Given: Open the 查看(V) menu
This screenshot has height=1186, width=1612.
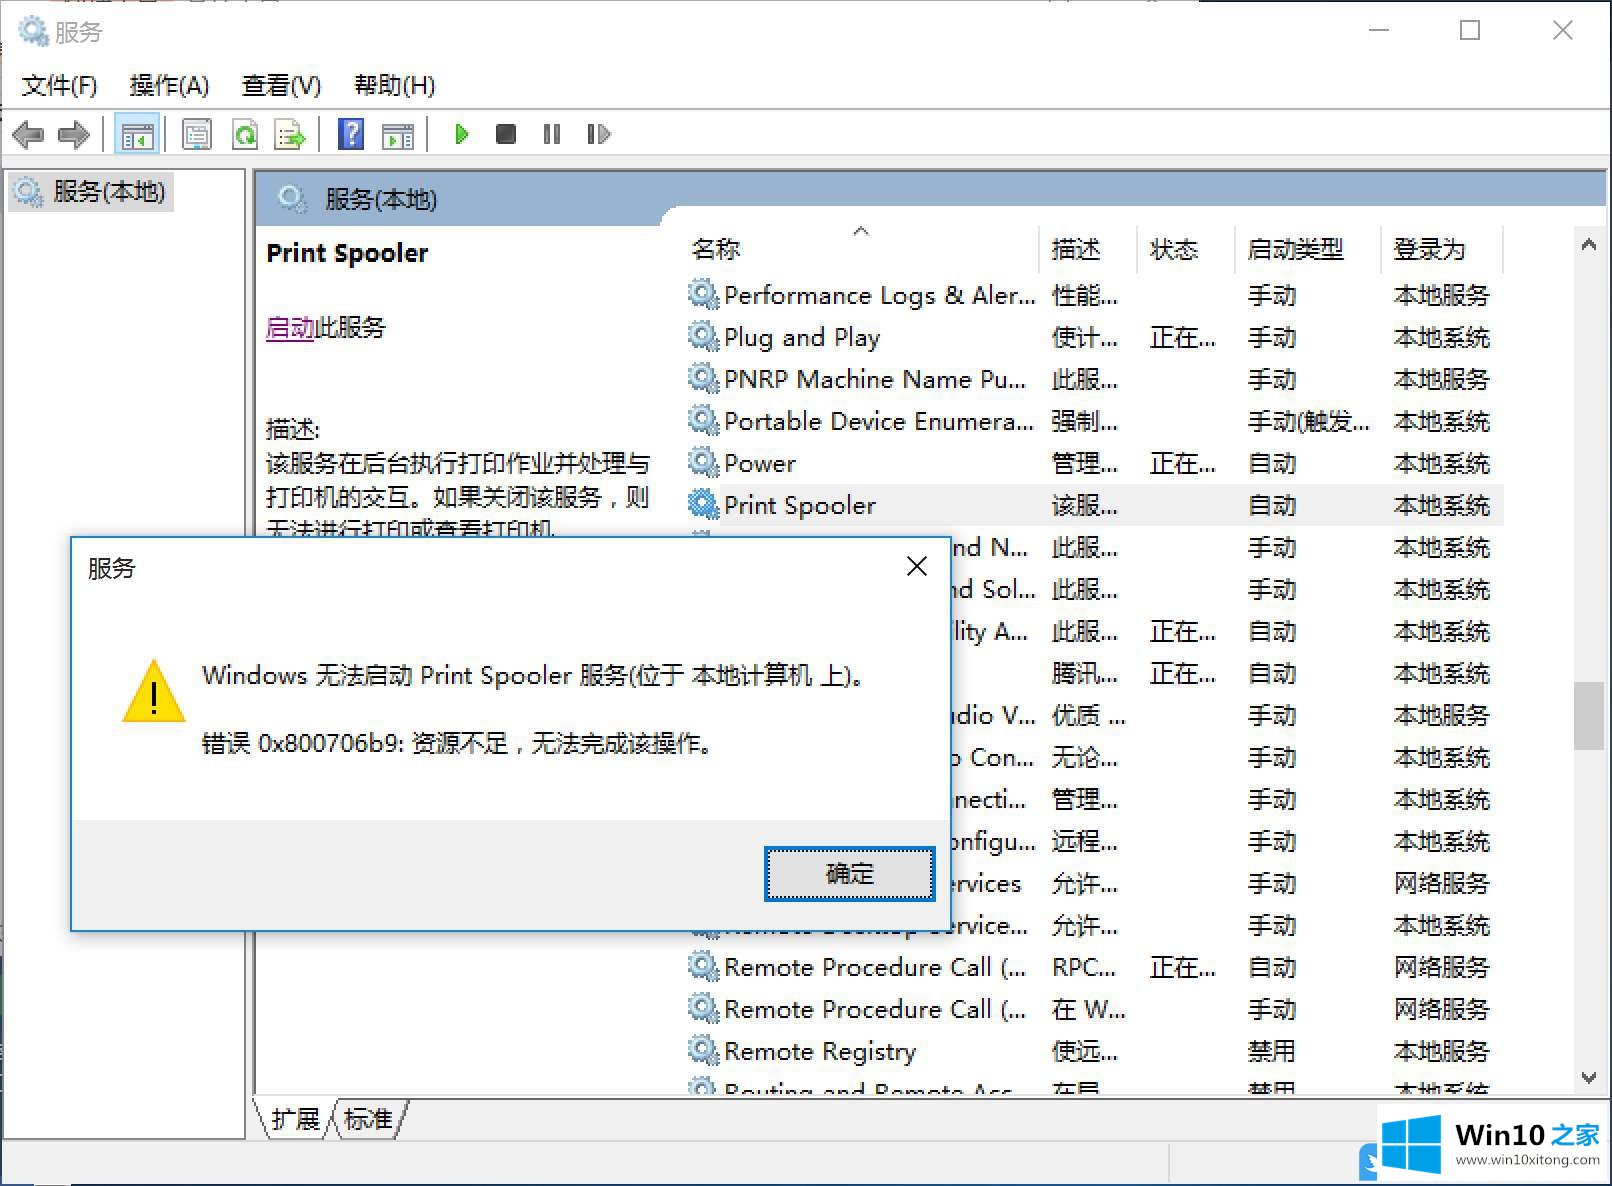Looking at the screenshot, I should point(281,86).
